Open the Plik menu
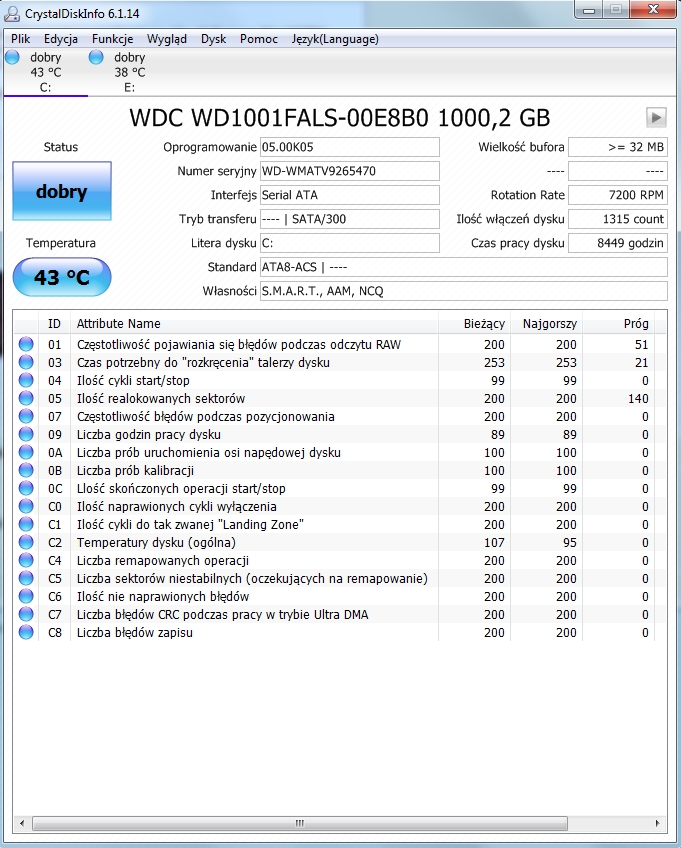681x848 pixels. [x=21, y=39]
